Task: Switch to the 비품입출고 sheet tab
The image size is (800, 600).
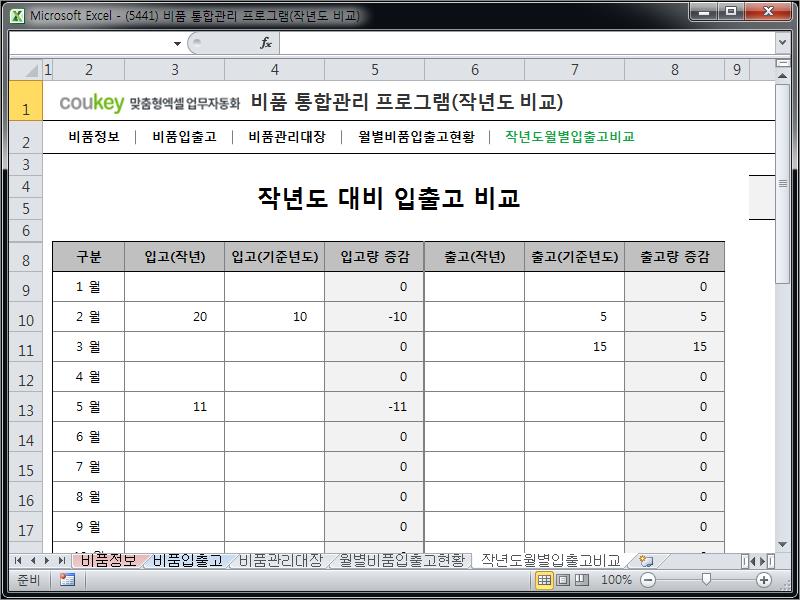Action: [x=187, y=561]
